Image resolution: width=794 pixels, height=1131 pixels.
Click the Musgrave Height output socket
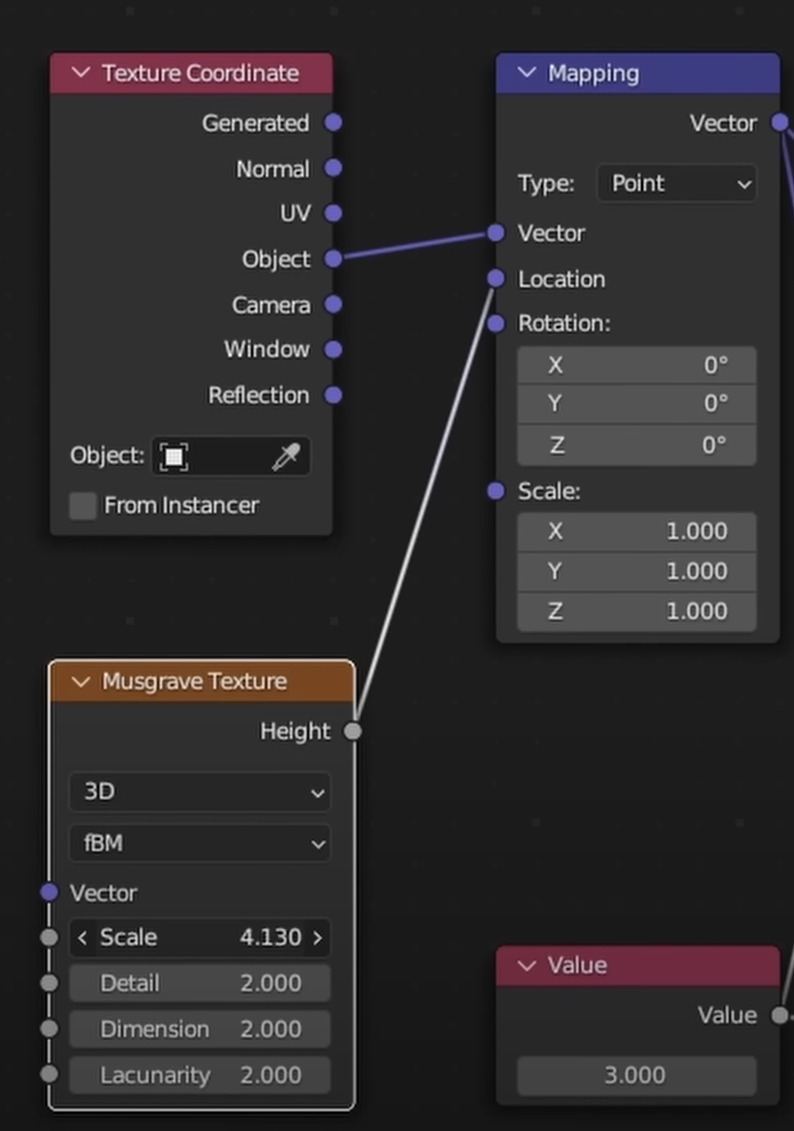pyautogui.click(x=352, y=731)
